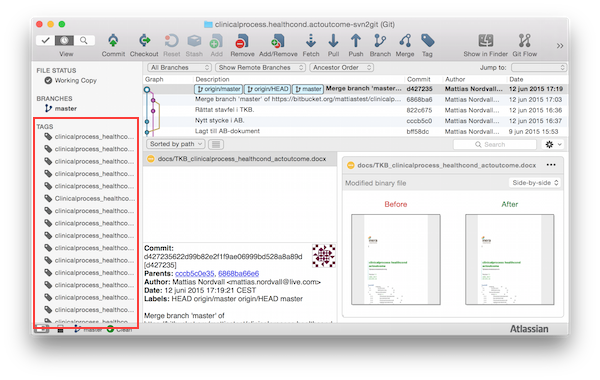Screen dimensions: 600x380
Task: Select the capitalized Clinicalprocess_healthco tag
Action: coord(89,198)
